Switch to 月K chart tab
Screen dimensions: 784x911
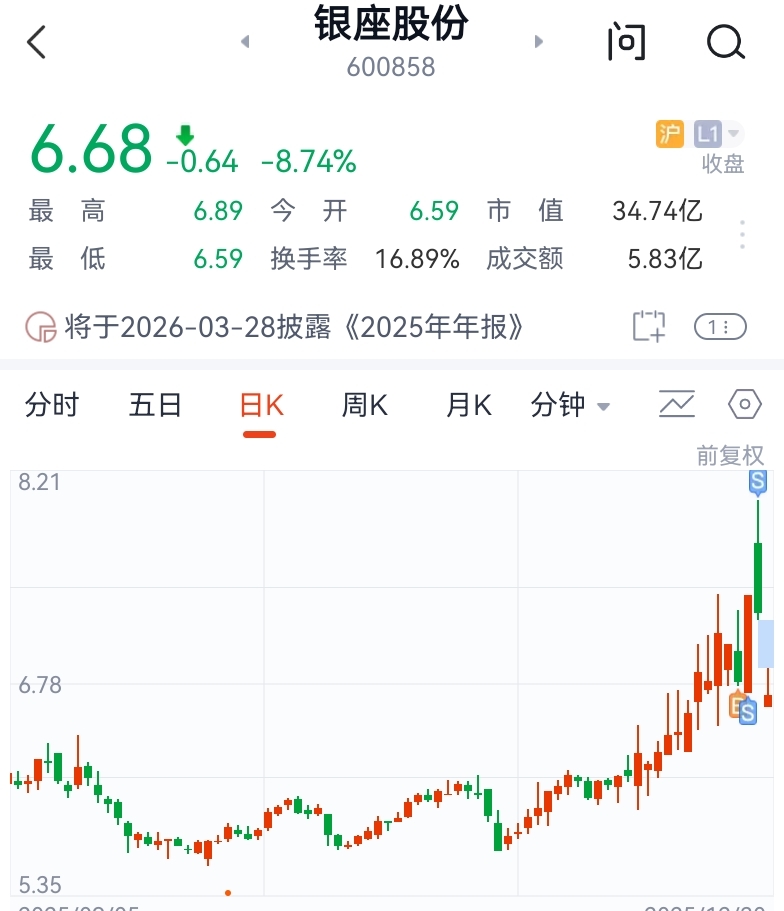468,405
